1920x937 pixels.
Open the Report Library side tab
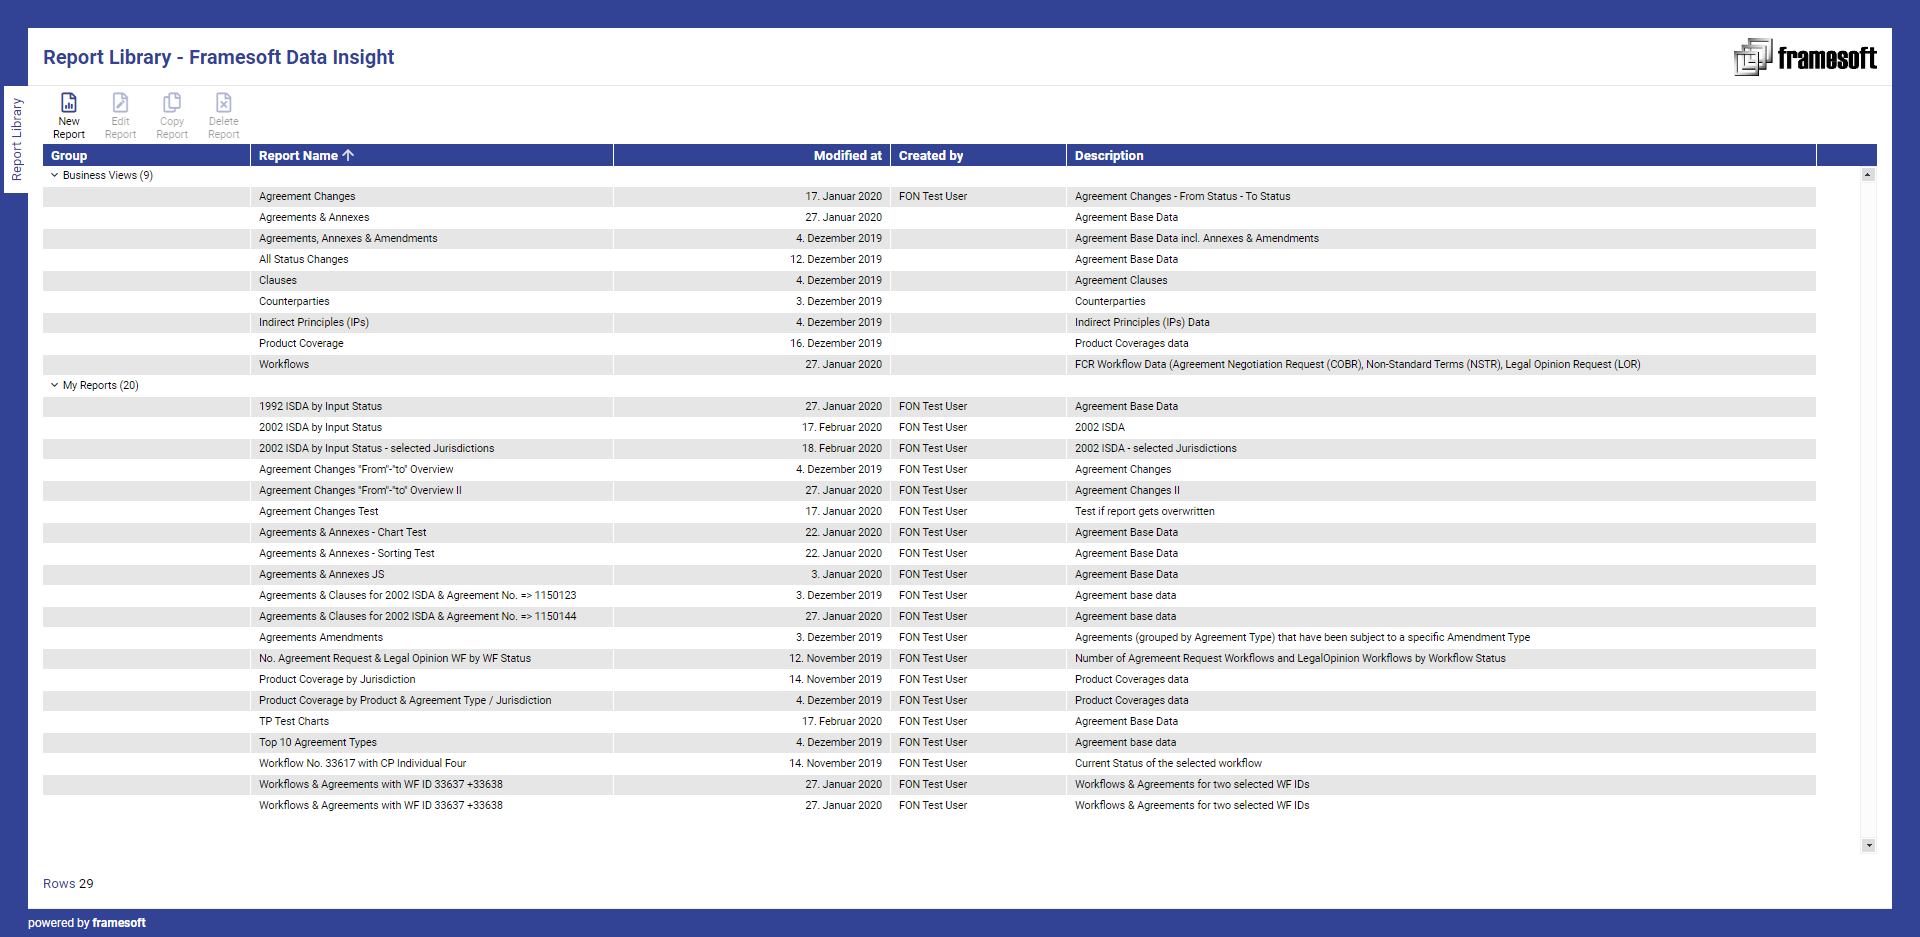pos(16,139)
